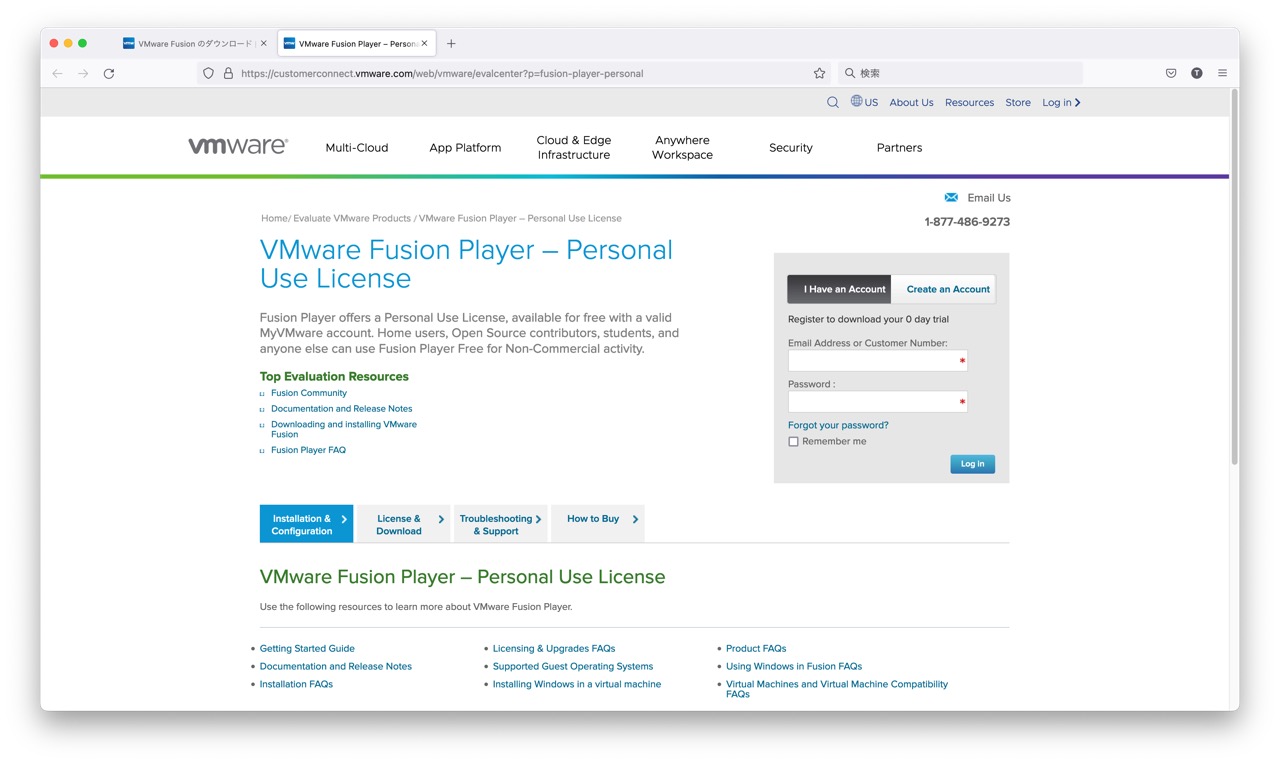1280x764 pixels.
Task: Open the Store link
Action: pos(1018,102)
